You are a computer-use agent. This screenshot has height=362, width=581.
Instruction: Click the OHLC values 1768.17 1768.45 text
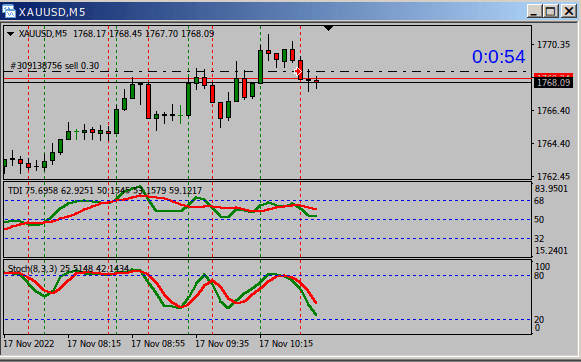[x=107, y=34]
